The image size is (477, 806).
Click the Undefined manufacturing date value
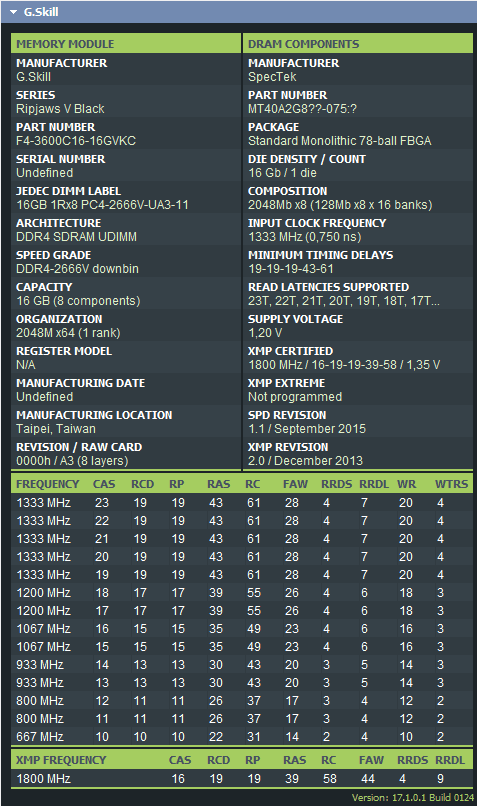45,397
